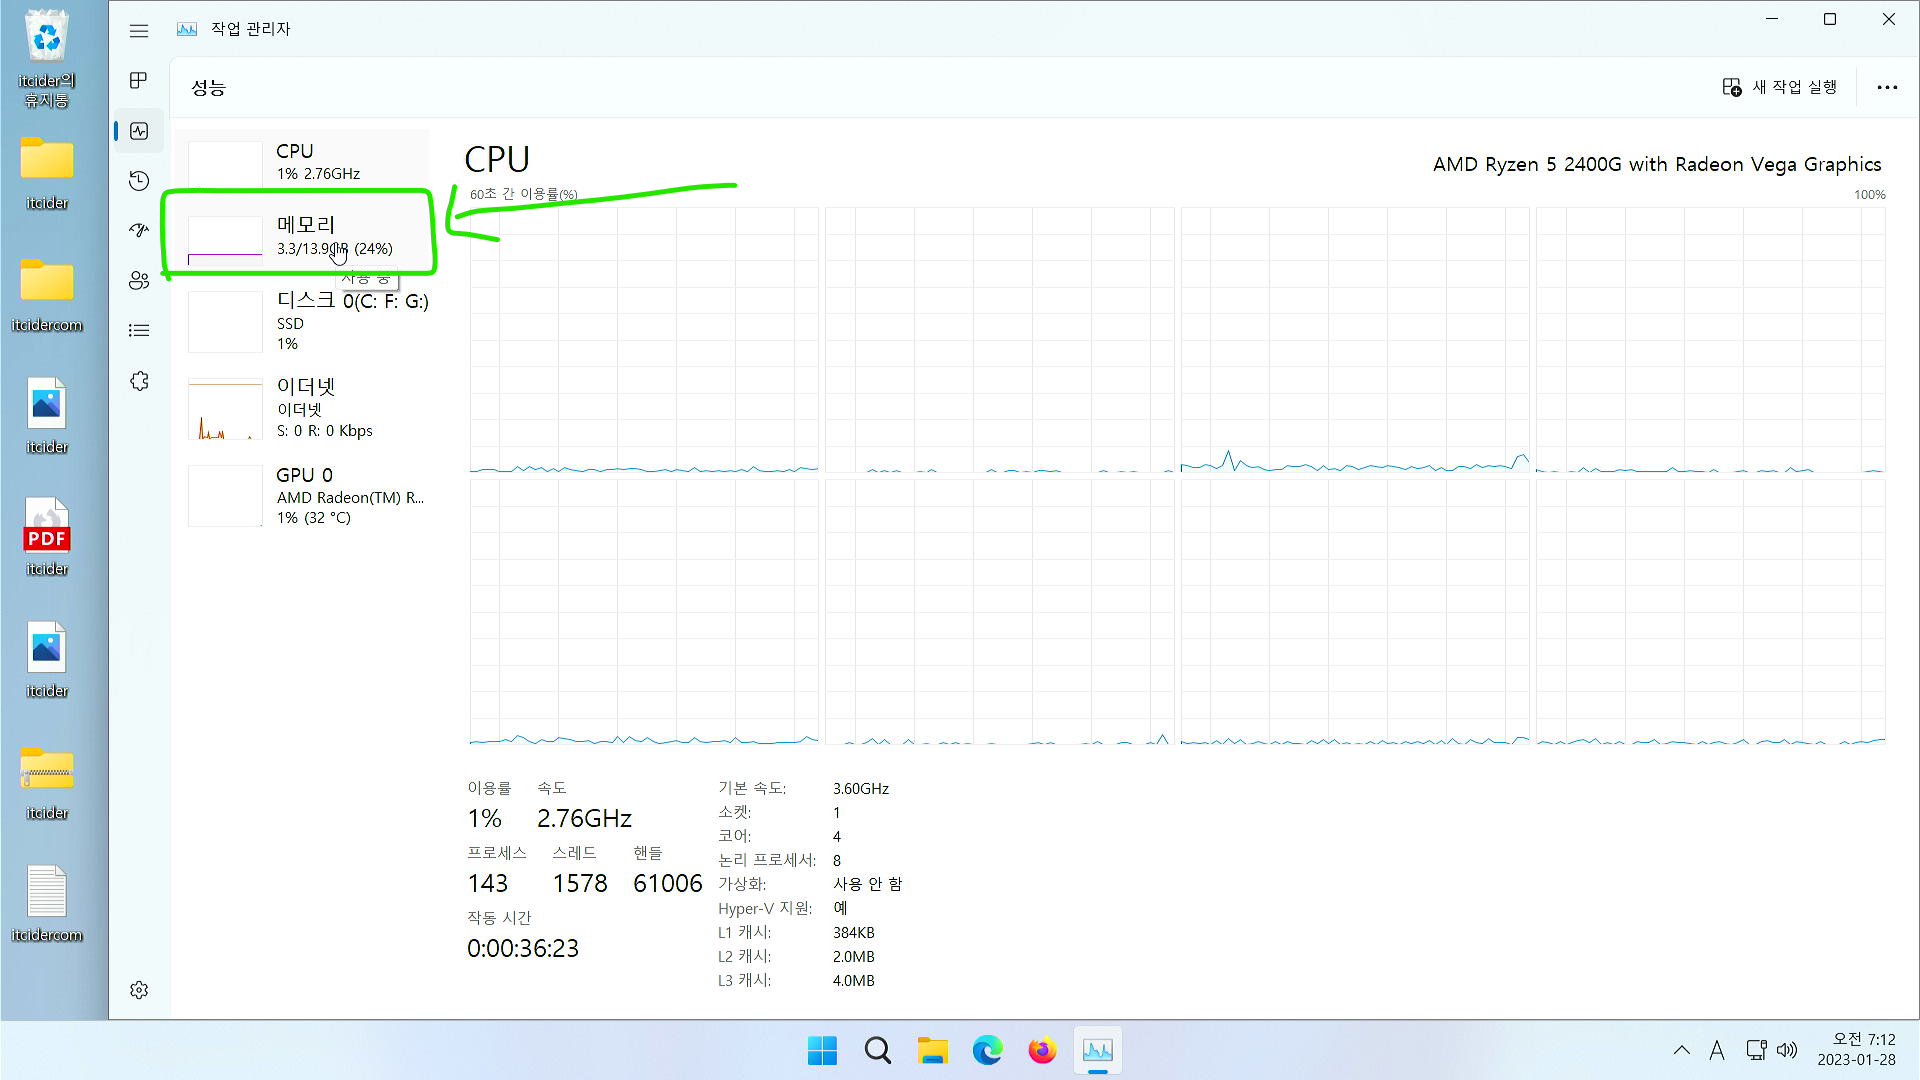1920x1080 pixels.
Task: Click the first logical processor graph
Action: tap(644, 340)
